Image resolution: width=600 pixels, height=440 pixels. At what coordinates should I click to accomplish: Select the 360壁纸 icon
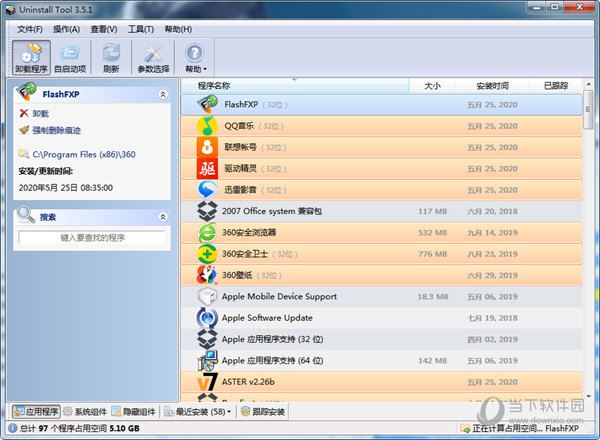(x=206, y=275)
